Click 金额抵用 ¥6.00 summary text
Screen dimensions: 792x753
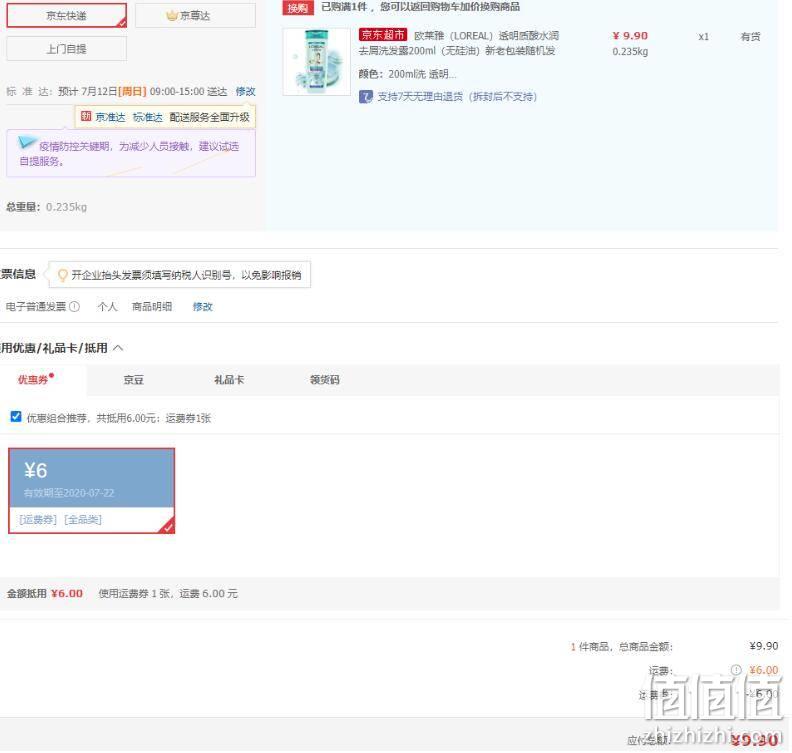point(44,593)
